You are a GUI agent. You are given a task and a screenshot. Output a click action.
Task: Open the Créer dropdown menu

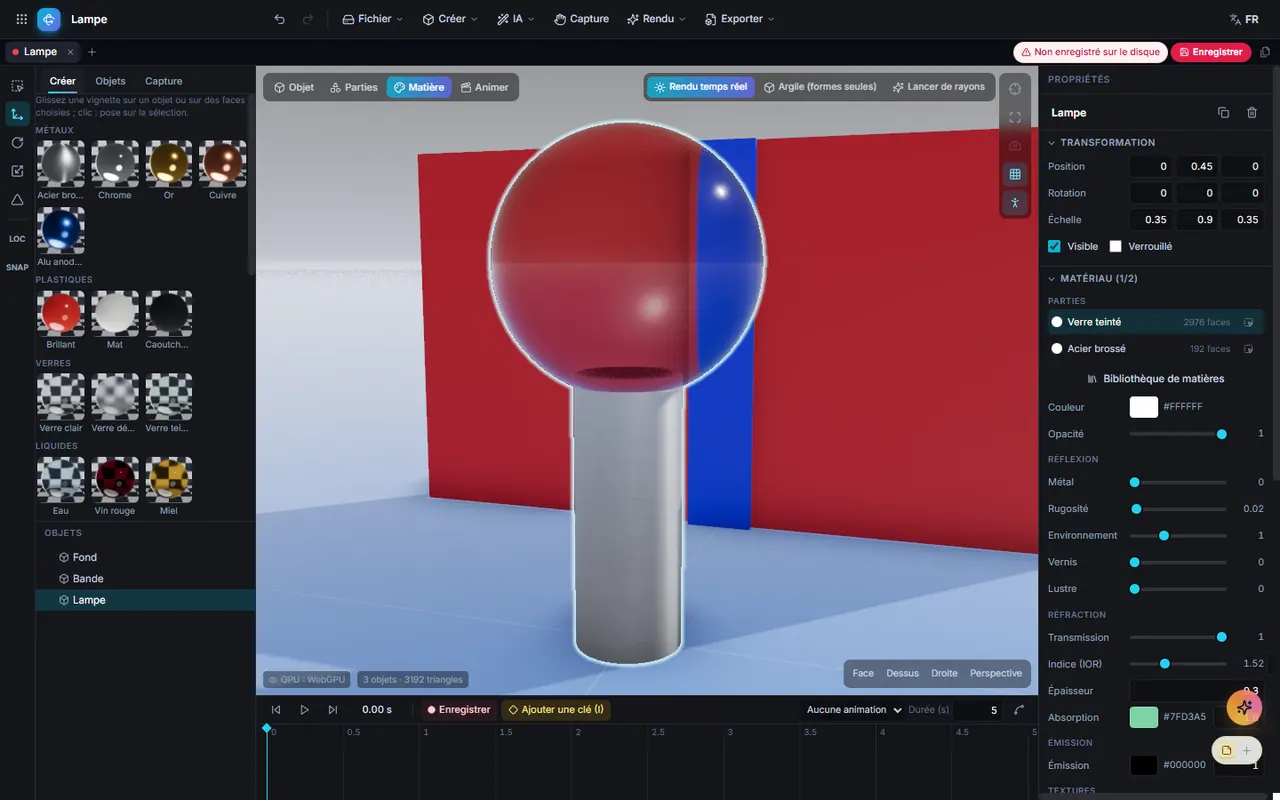pos(450,19)
